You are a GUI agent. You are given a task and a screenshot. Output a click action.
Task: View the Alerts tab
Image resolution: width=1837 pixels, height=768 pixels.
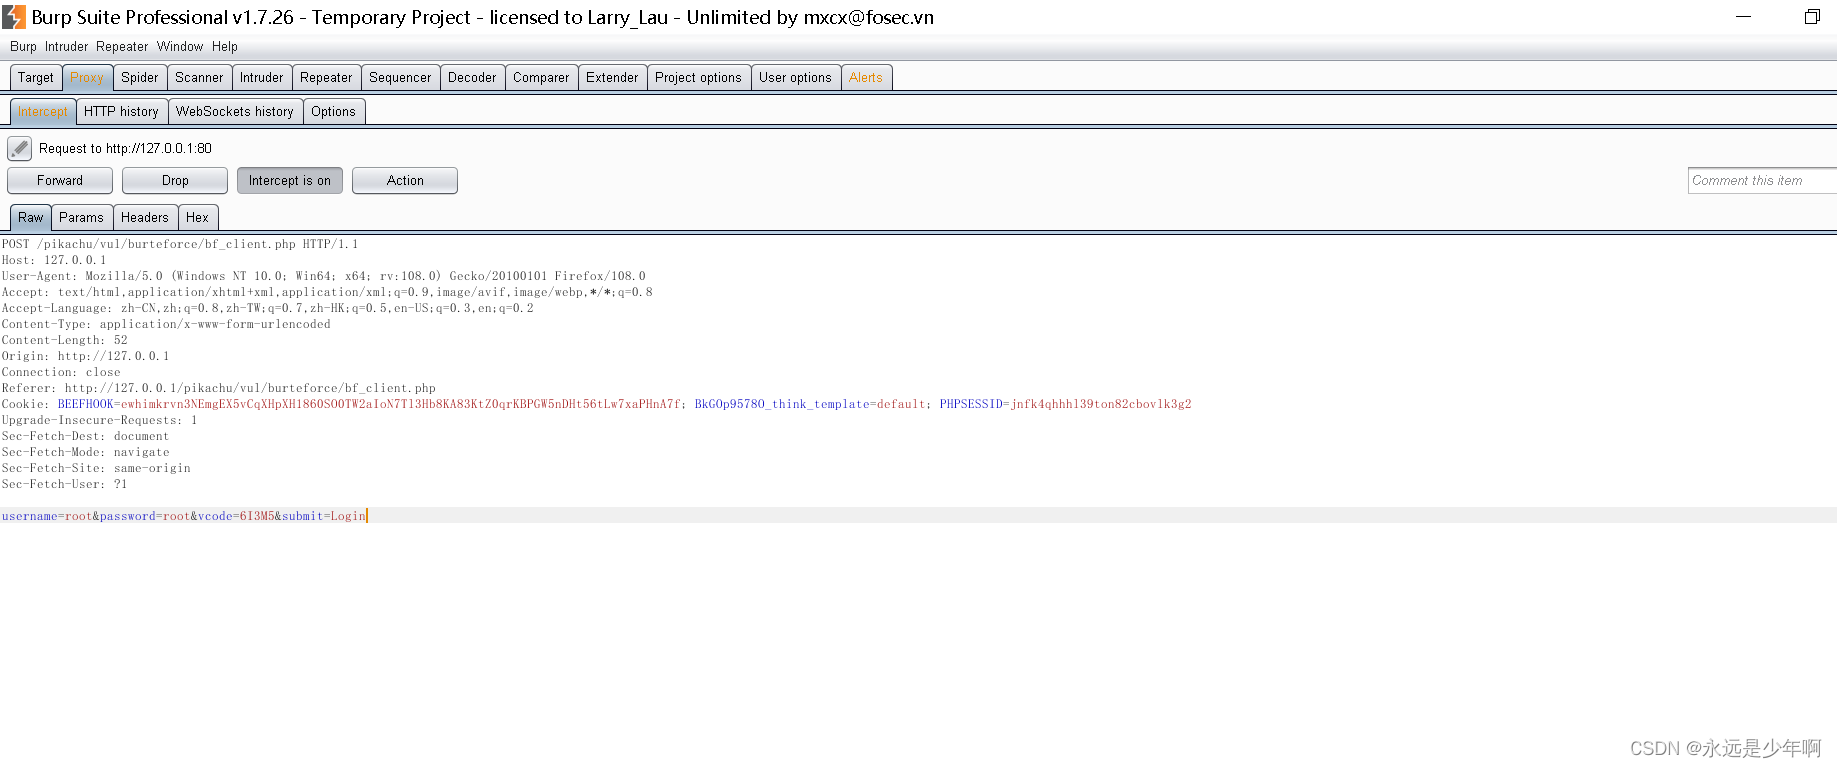(x=866, y=78)
